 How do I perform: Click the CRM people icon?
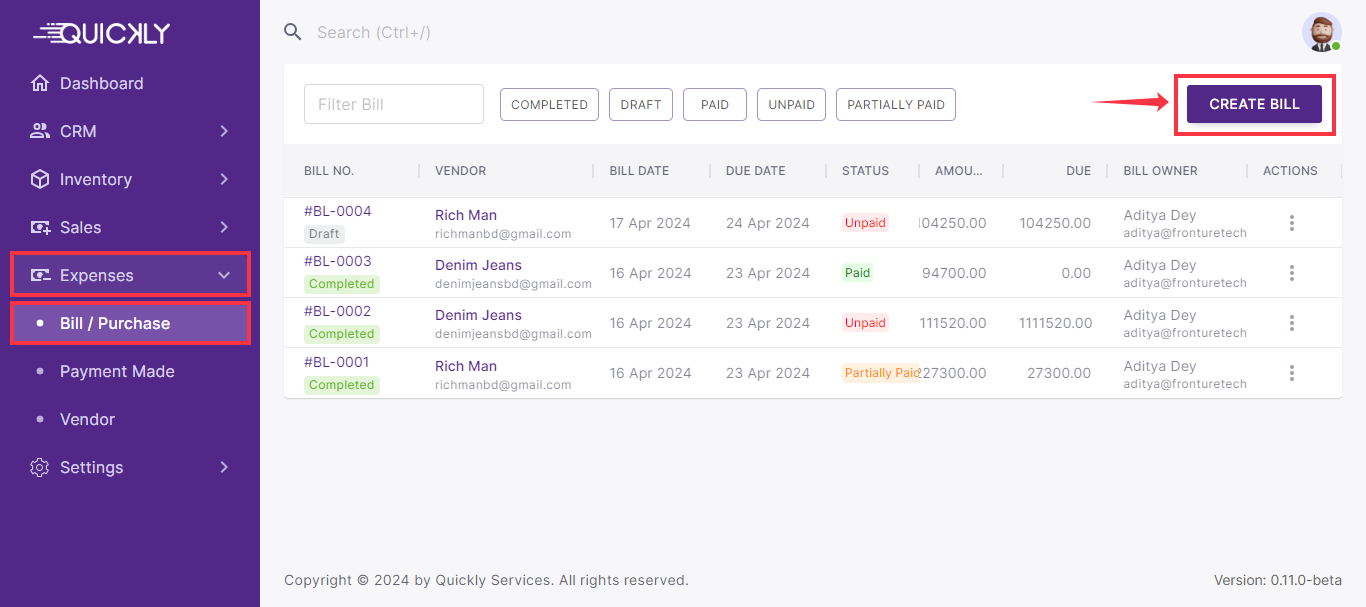(x=40, y=131)
